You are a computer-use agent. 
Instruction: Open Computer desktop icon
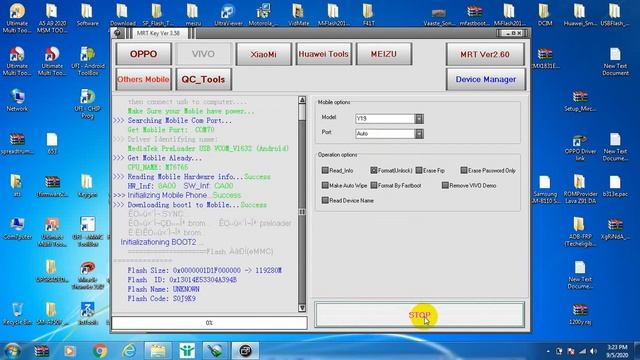click(x=17, y=228)
